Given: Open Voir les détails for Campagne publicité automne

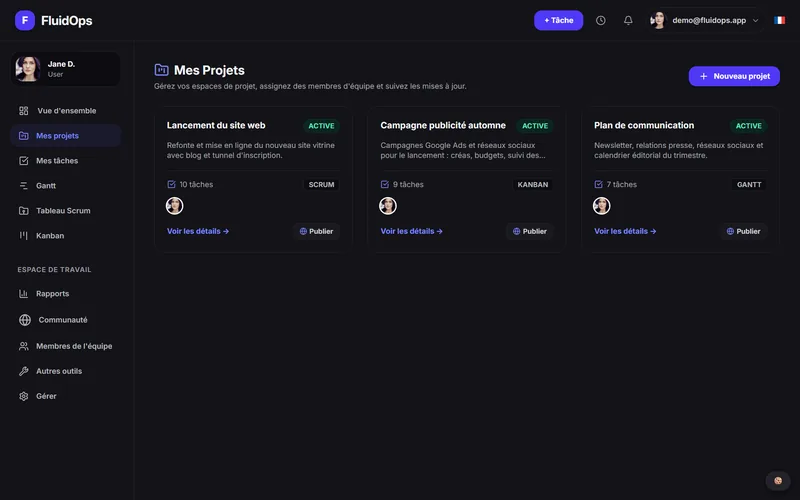Looking at the screenshot, I should 411,231.
